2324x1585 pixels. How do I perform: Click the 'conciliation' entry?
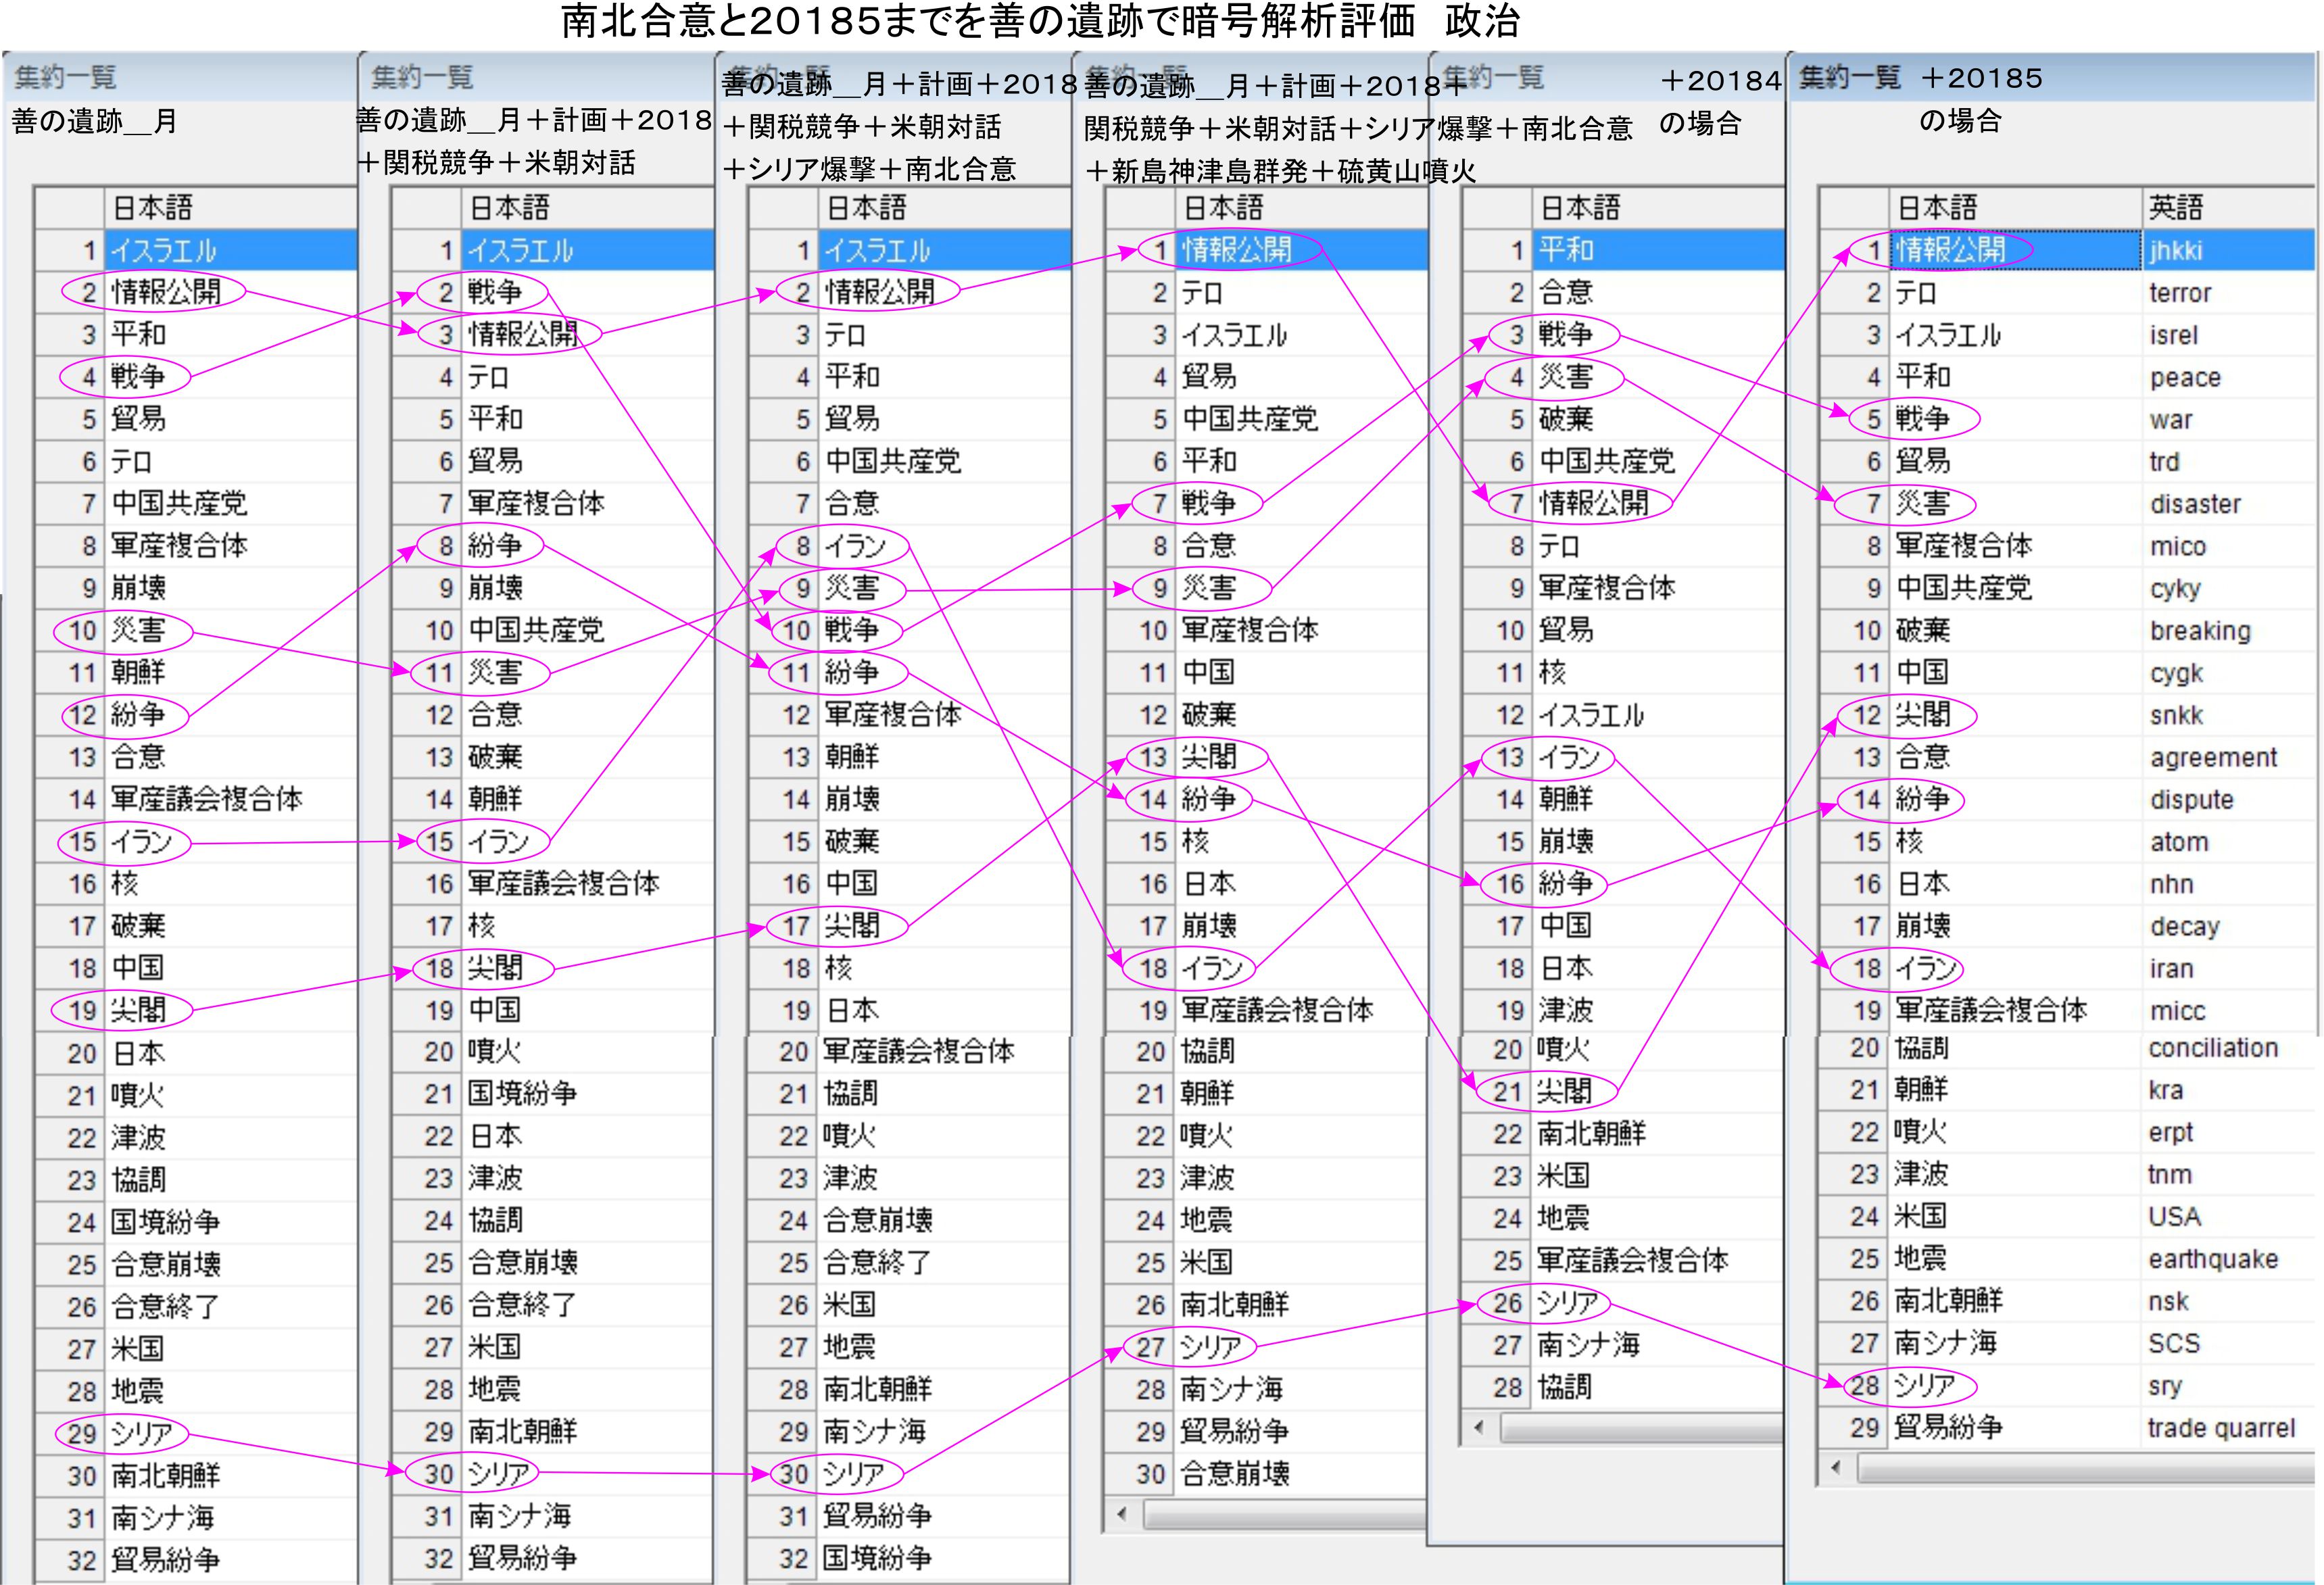point(2212,1048)
